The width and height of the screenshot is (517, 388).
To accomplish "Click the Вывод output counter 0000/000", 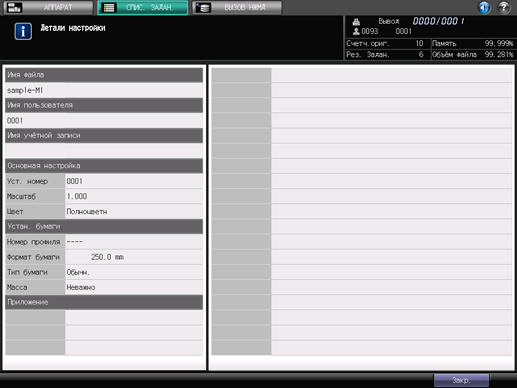I will coord(438,21).
